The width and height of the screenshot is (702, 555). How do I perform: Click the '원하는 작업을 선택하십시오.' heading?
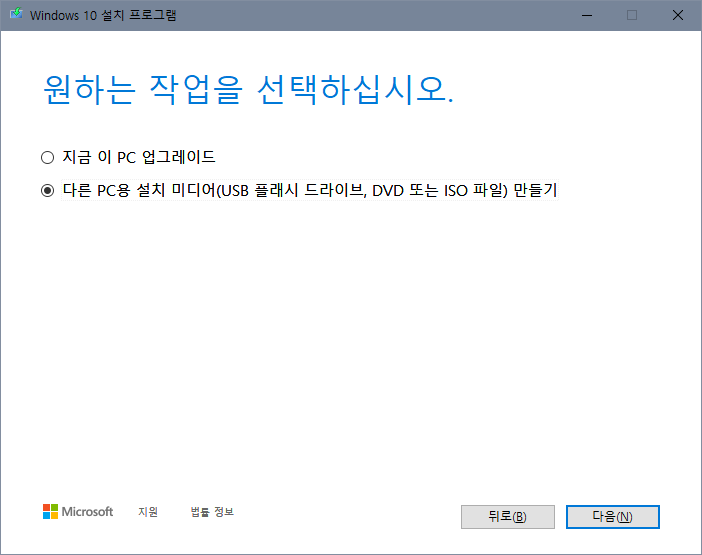(x=248, y=90)
